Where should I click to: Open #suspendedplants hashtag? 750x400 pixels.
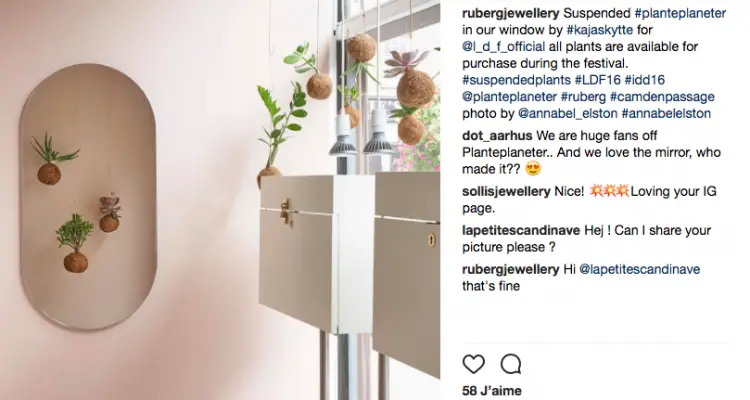click(x=517, y=80)
